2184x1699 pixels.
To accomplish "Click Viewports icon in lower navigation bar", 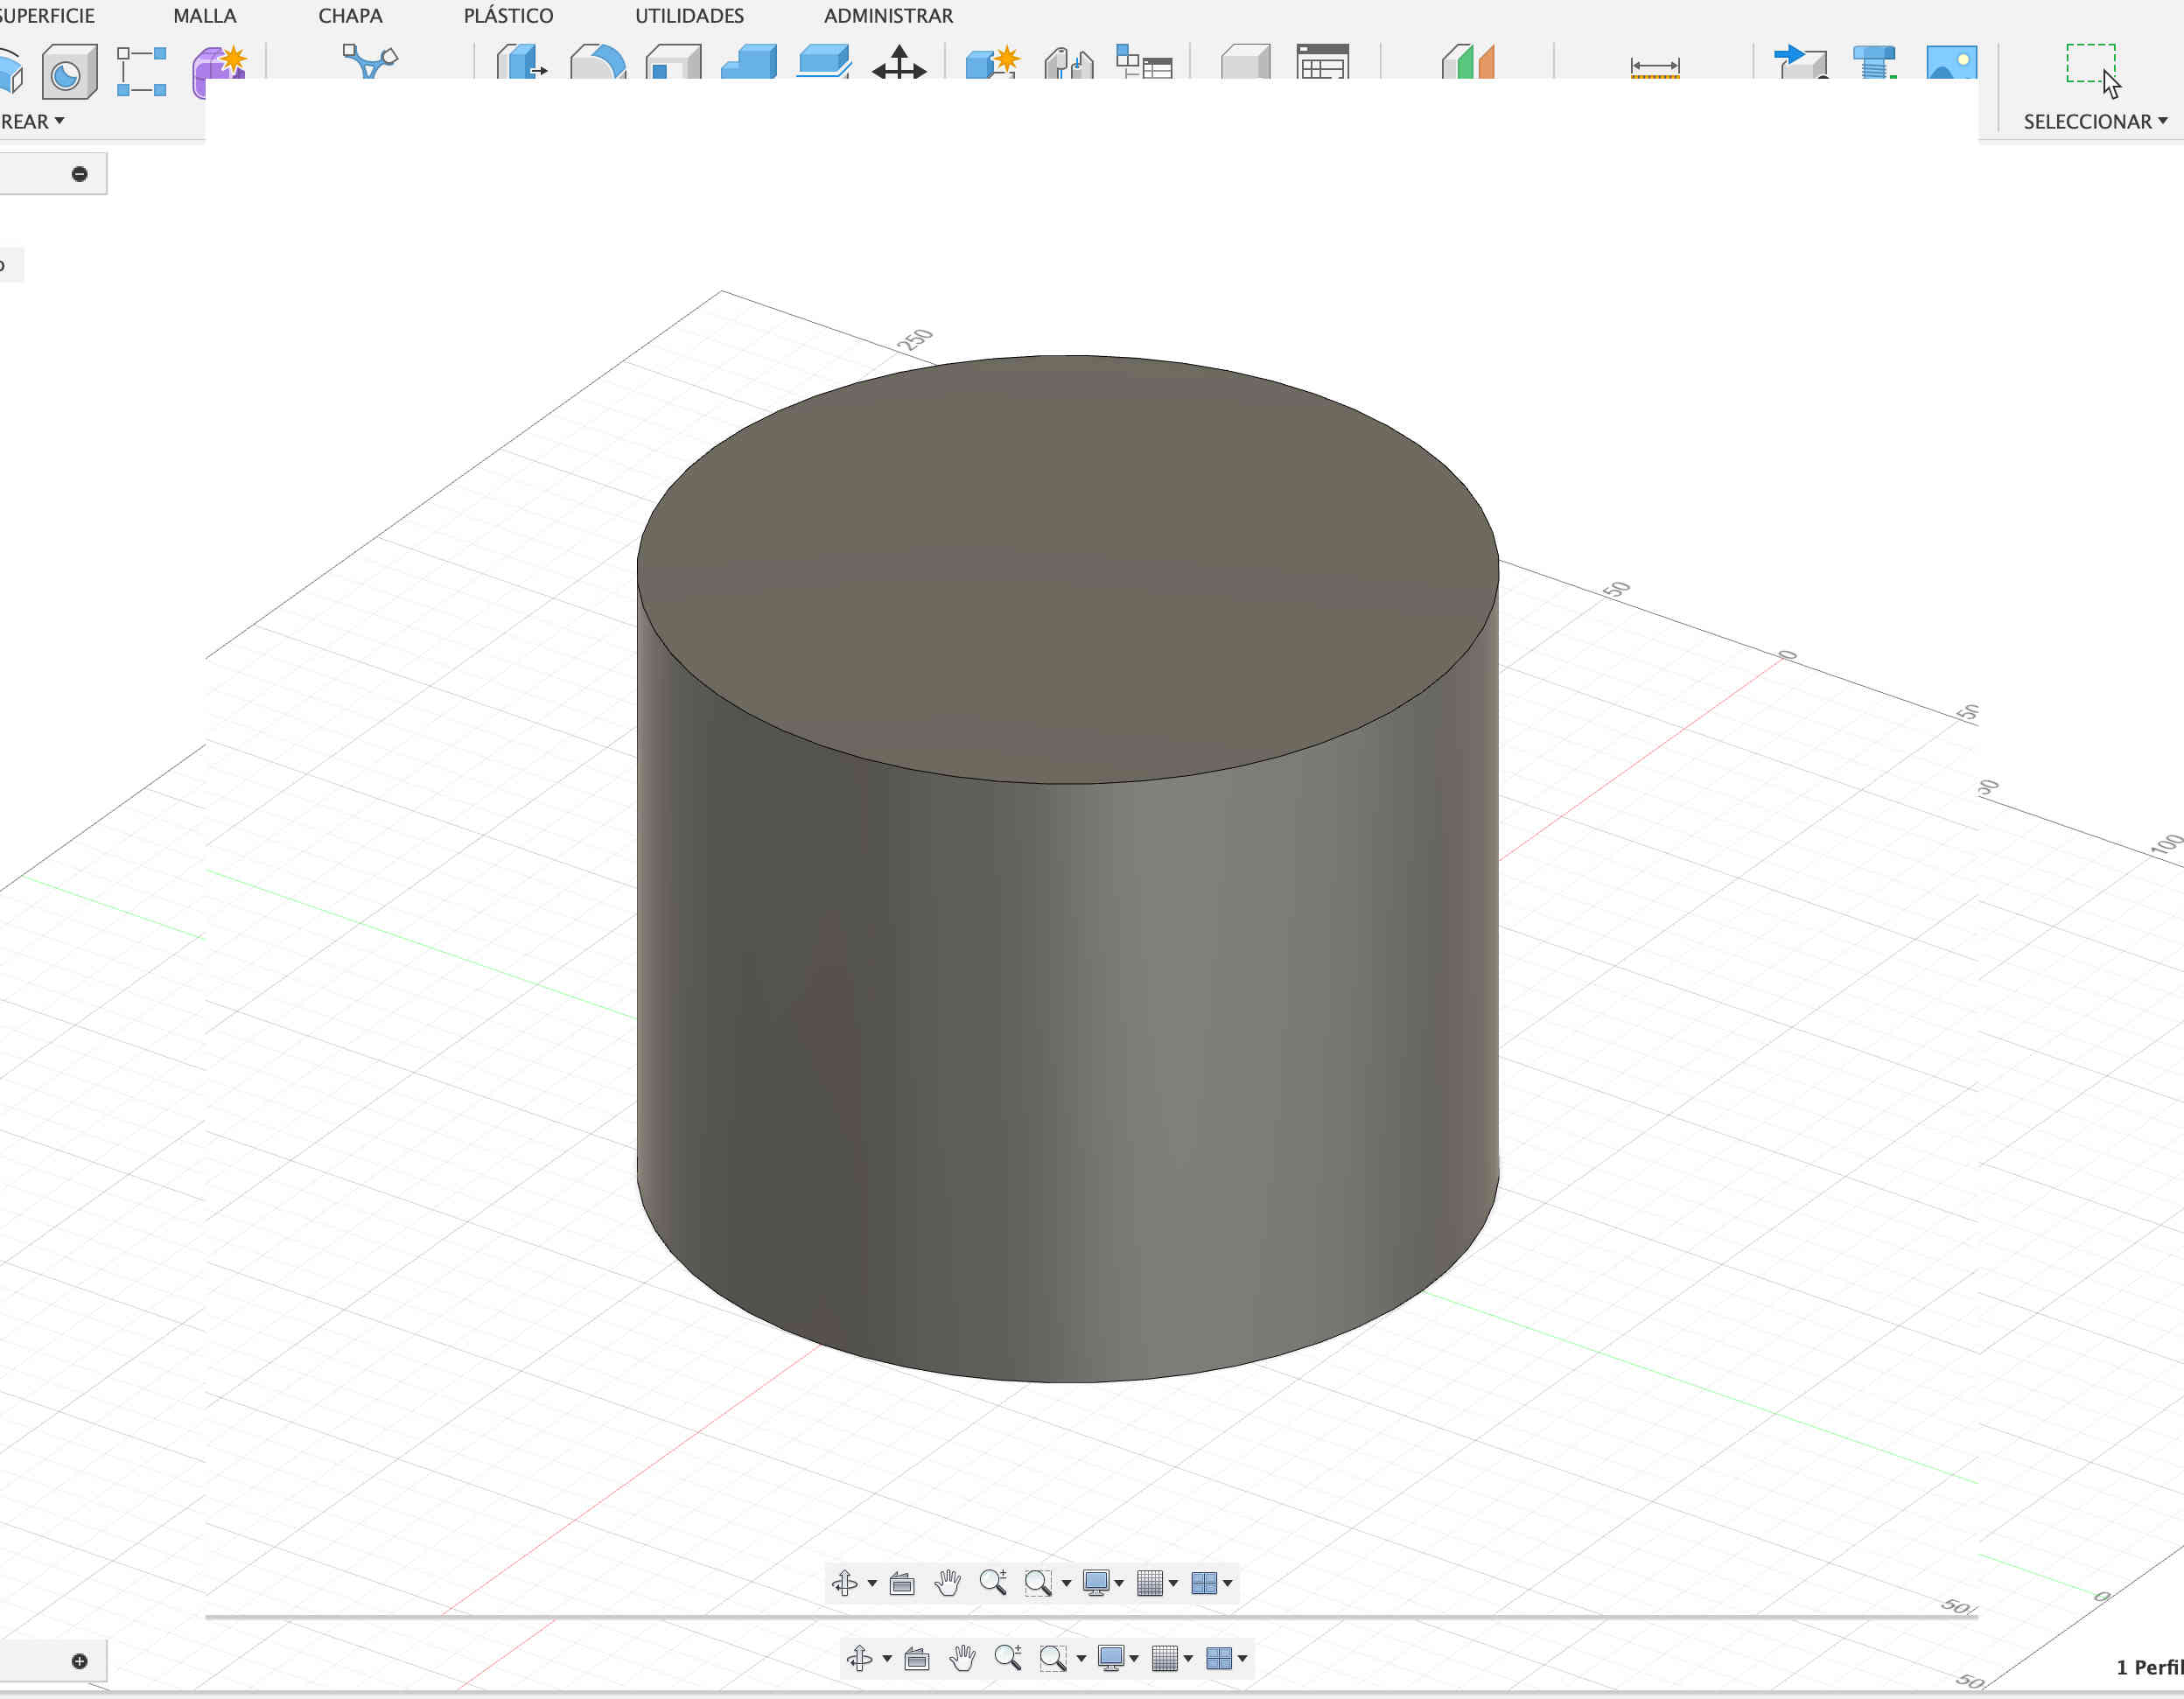I will [1219, 1658].
